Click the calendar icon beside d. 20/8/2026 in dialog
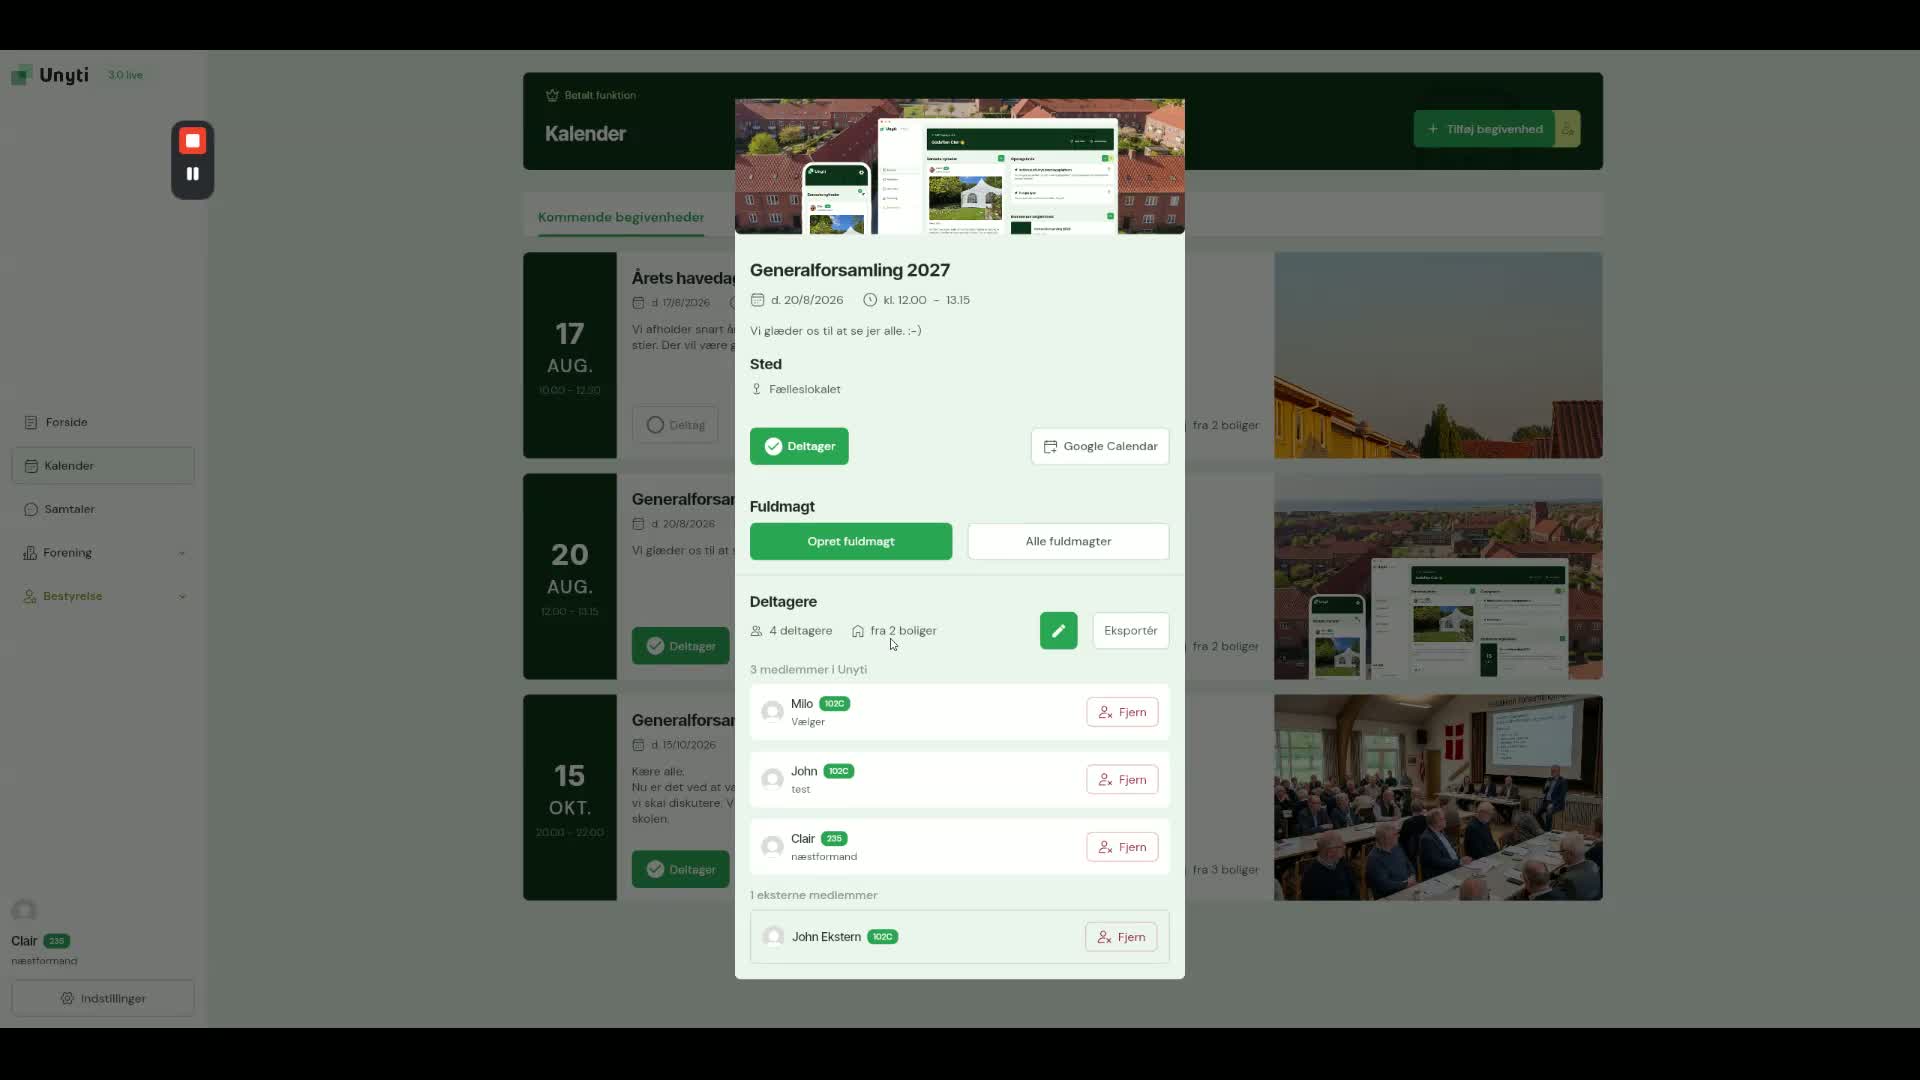Image resolution: width=1920 pixels, height=1080 pixels. 757,300
